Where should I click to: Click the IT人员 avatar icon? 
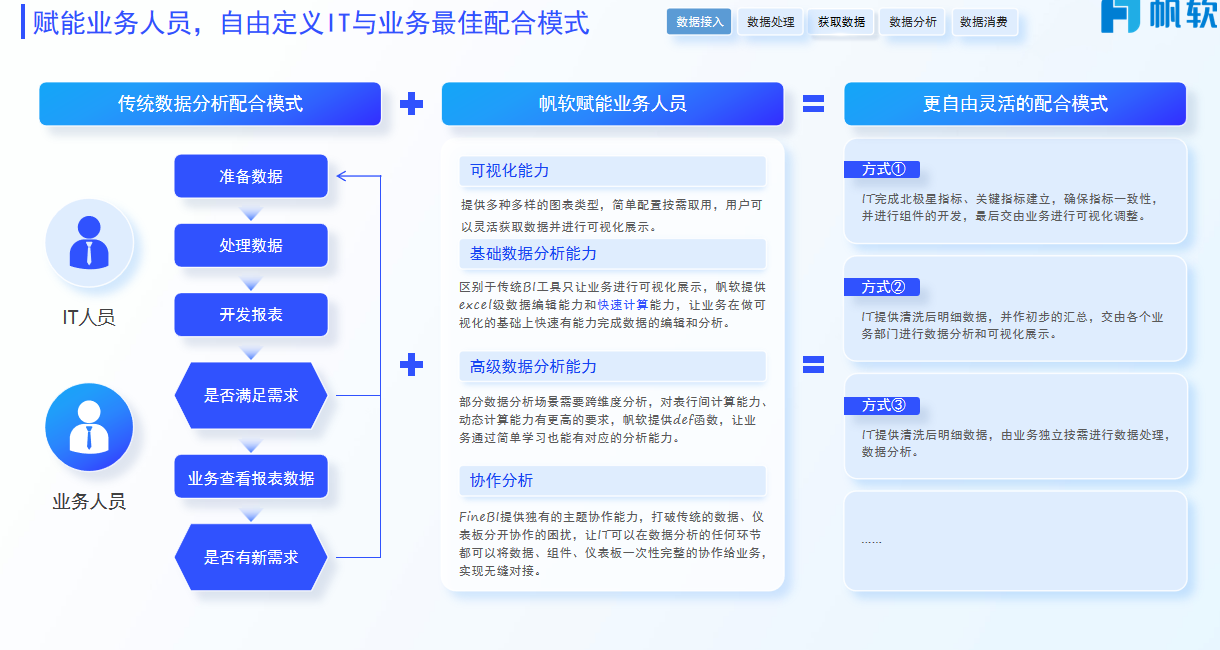[x=89, y=243]
